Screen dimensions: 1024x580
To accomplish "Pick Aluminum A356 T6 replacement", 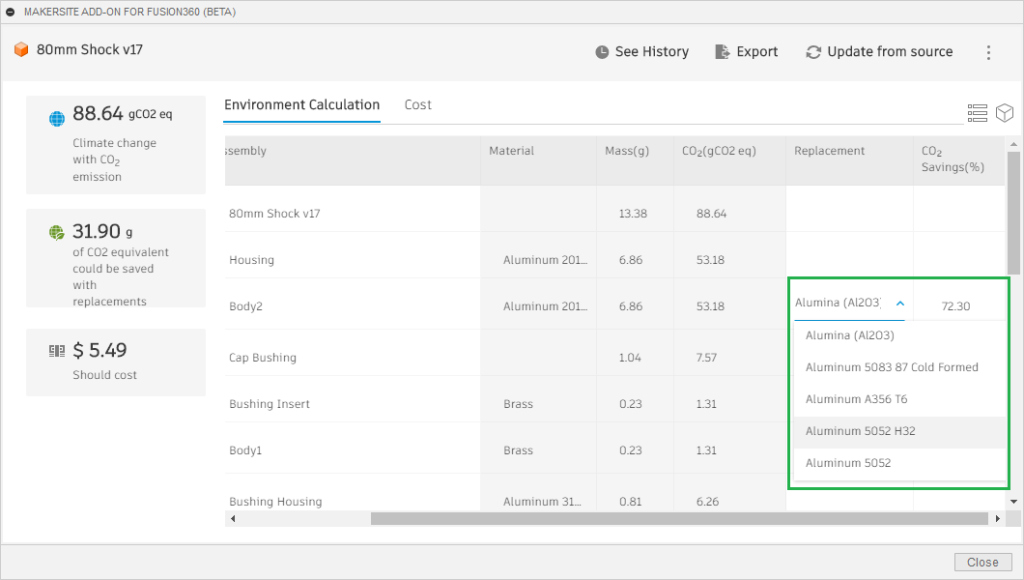I will click(x=856, y=399).
